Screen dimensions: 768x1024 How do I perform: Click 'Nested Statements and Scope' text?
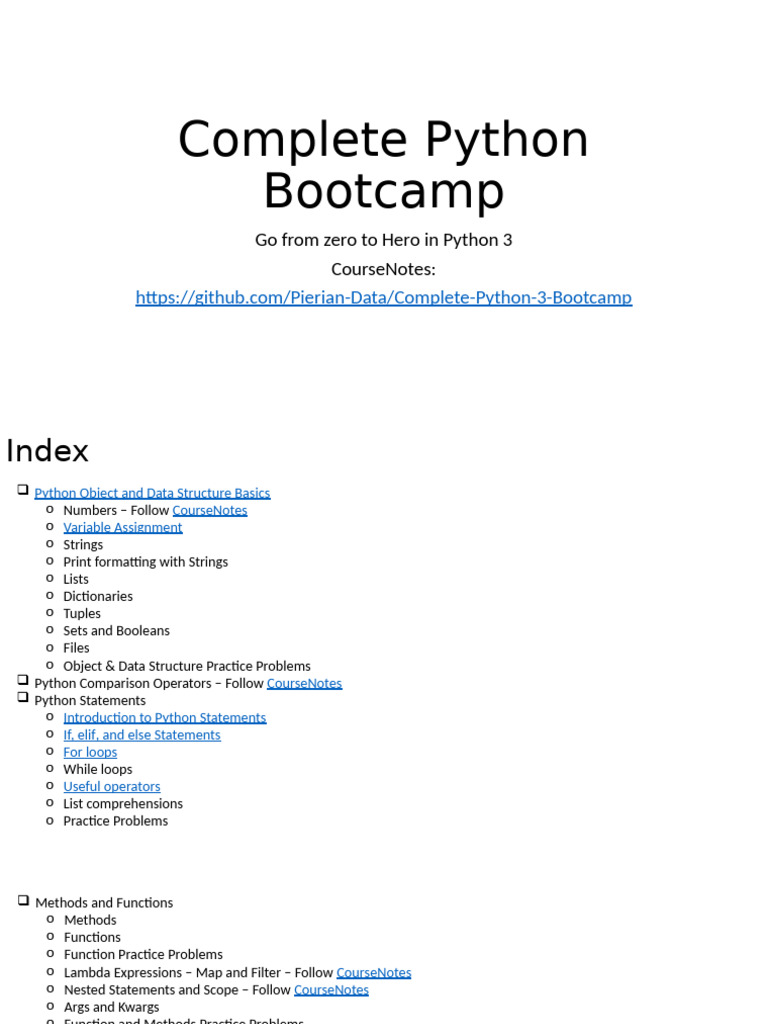[151, 990]
